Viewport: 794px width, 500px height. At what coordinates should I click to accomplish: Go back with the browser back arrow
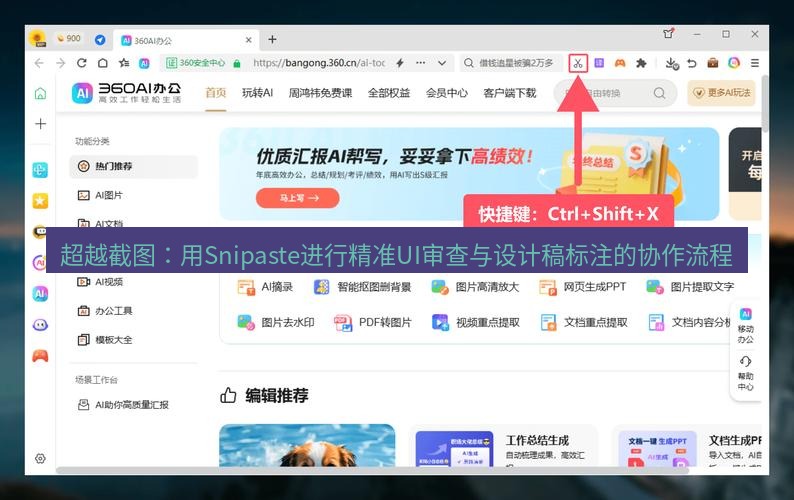(39, 63)
